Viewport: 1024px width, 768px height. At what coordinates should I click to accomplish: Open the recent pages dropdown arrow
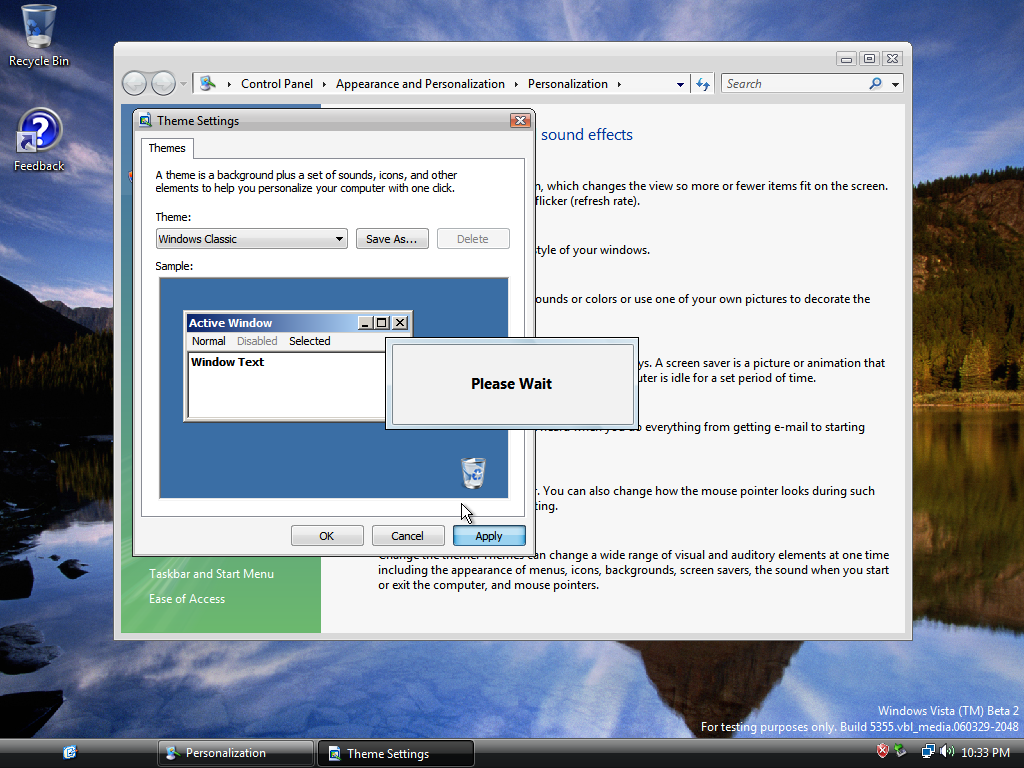(x=184, y=84)
